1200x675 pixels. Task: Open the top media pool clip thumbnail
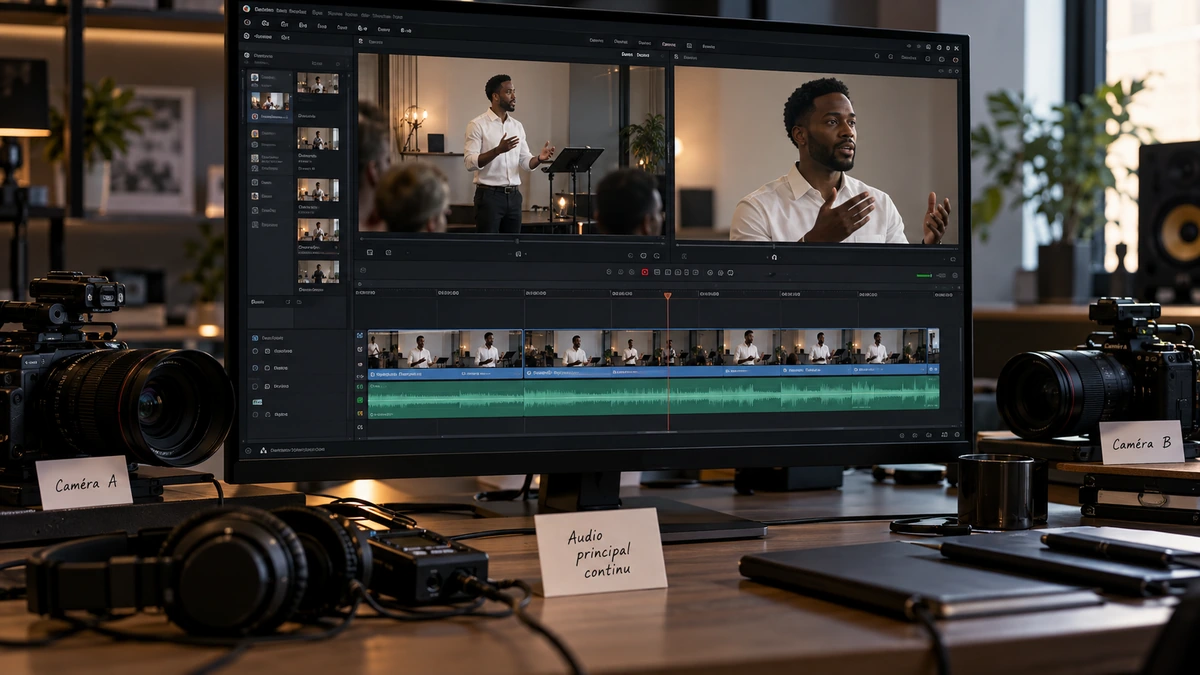[317, 83]
